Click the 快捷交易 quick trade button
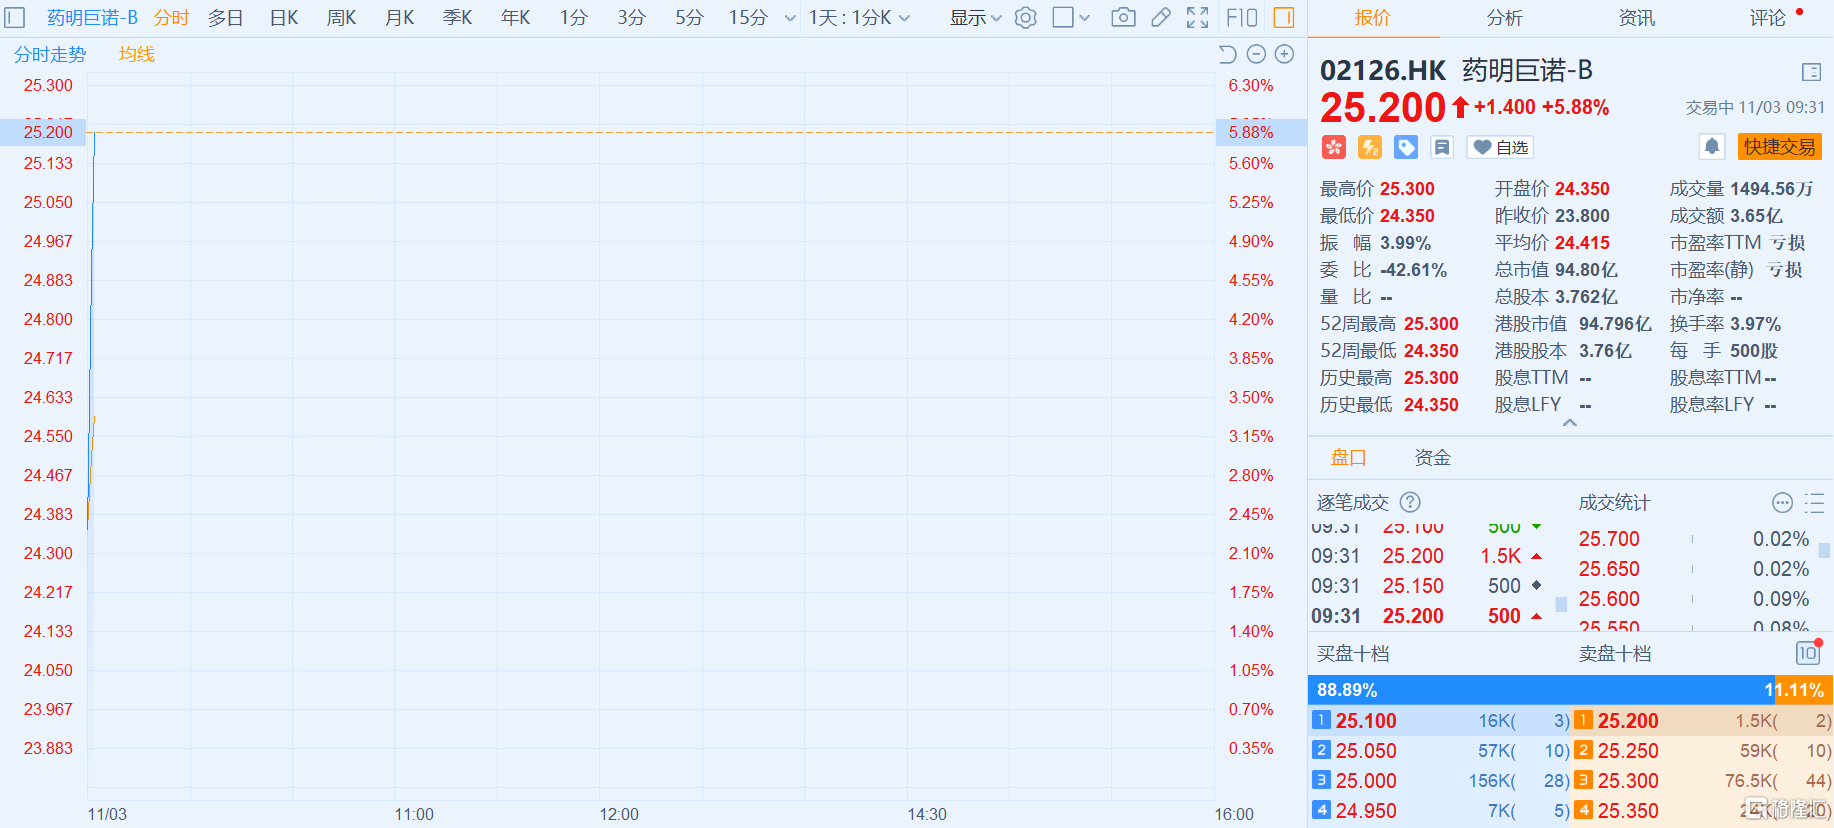This screenshot has height=828, width=1834. click(1779, 147)
